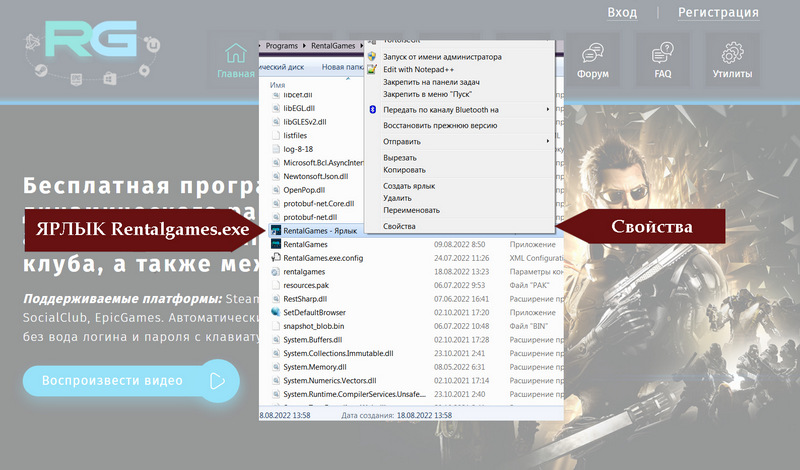Expand the breadcrumb arrow after RentalGames
Viewport: 800px width, 470px height.
coord(361,46)
